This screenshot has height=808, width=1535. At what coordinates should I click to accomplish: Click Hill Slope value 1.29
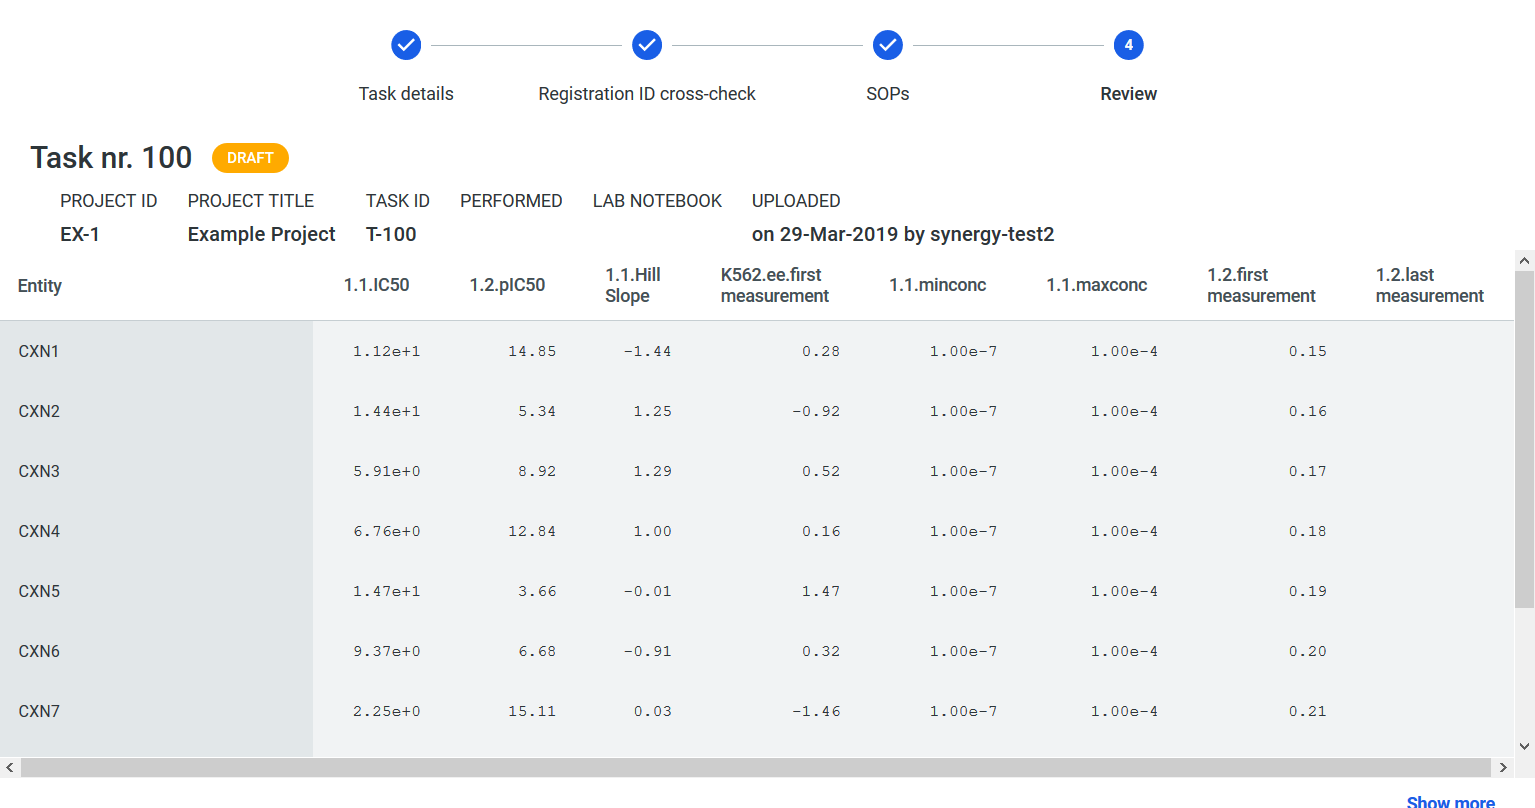(x=653, y=471)
